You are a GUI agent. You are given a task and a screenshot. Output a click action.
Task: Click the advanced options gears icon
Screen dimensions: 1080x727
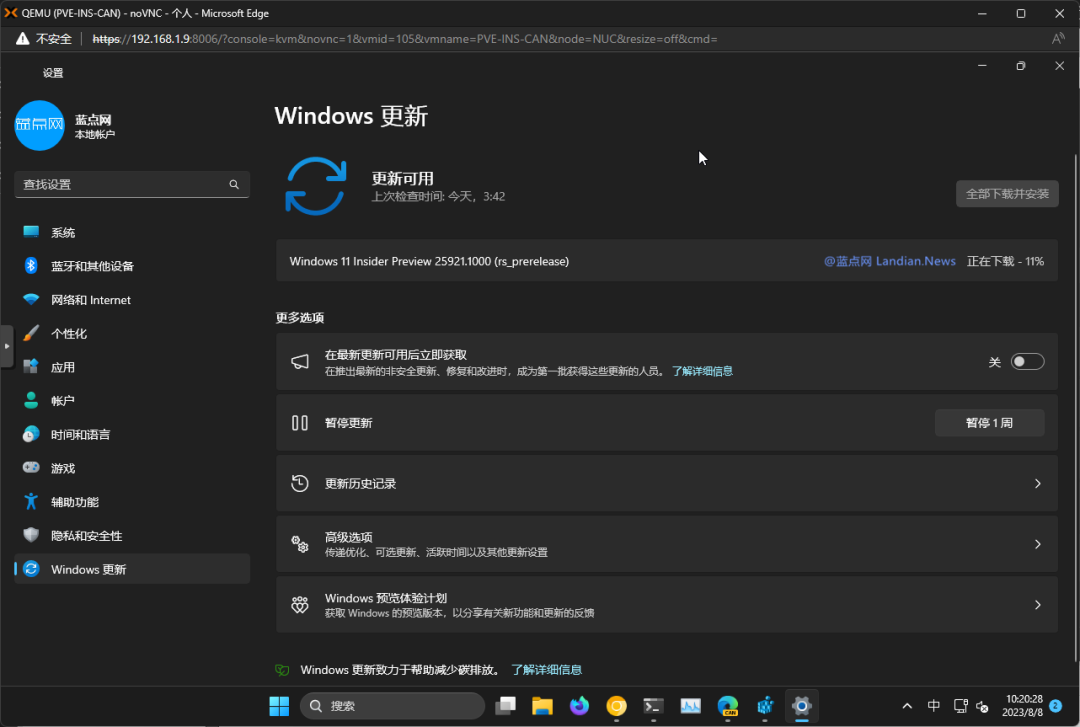click(300, 544)
